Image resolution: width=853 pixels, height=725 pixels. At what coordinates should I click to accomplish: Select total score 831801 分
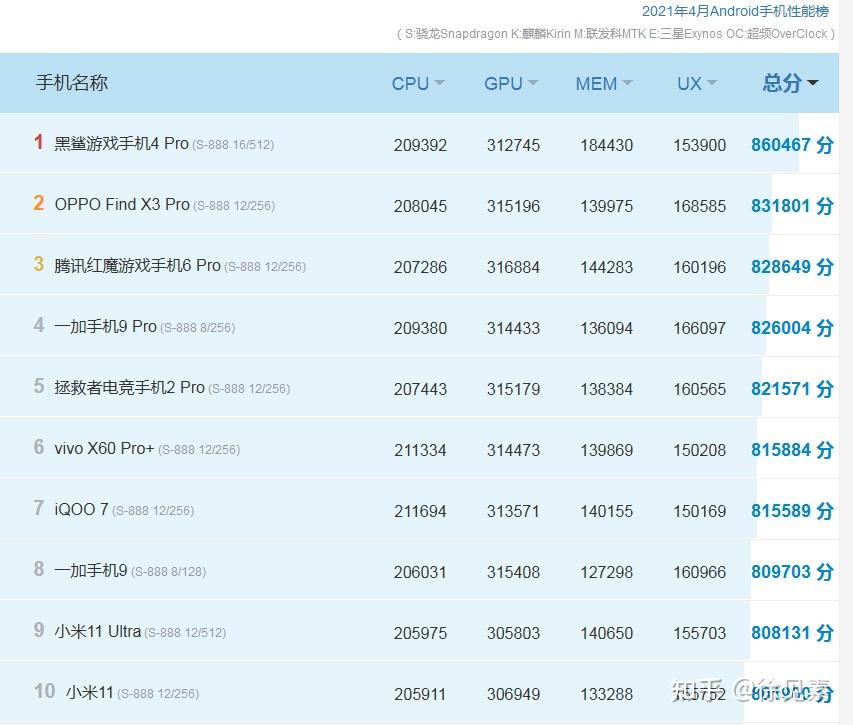tap(792, 206)
